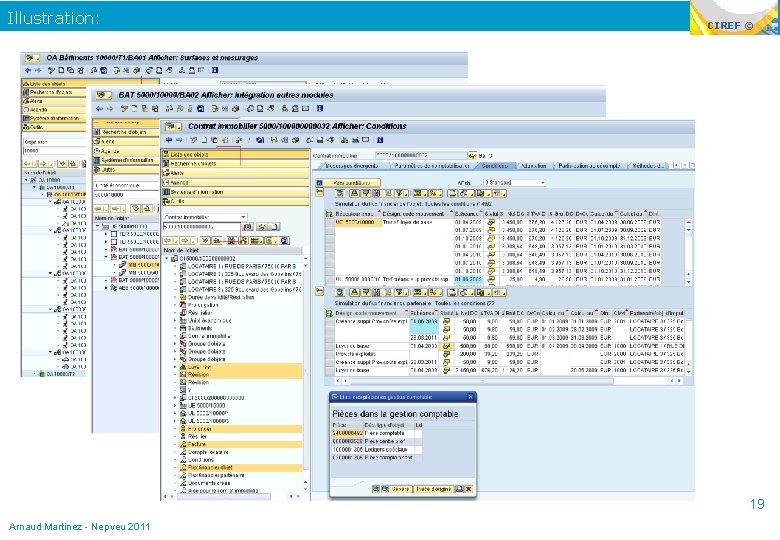Select Prolongation node in contract tree
The image size is (780, 540).
[x=203, y=305]
